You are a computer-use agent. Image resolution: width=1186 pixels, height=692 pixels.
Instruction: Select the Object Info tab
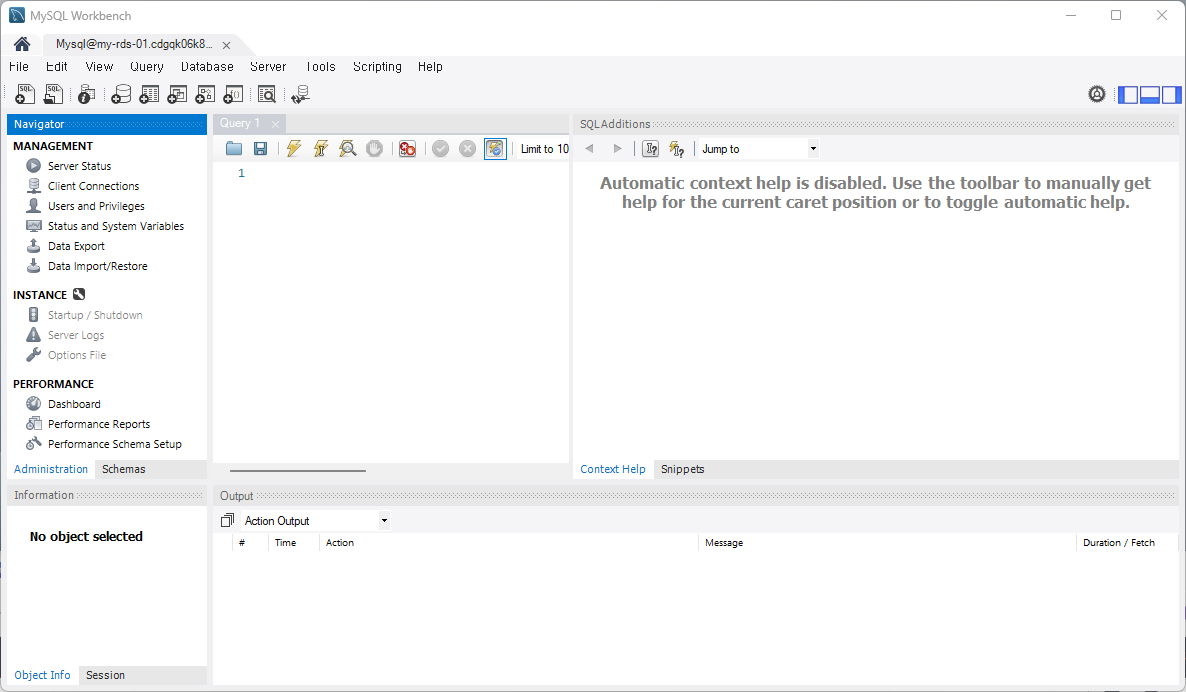point(42,675)
